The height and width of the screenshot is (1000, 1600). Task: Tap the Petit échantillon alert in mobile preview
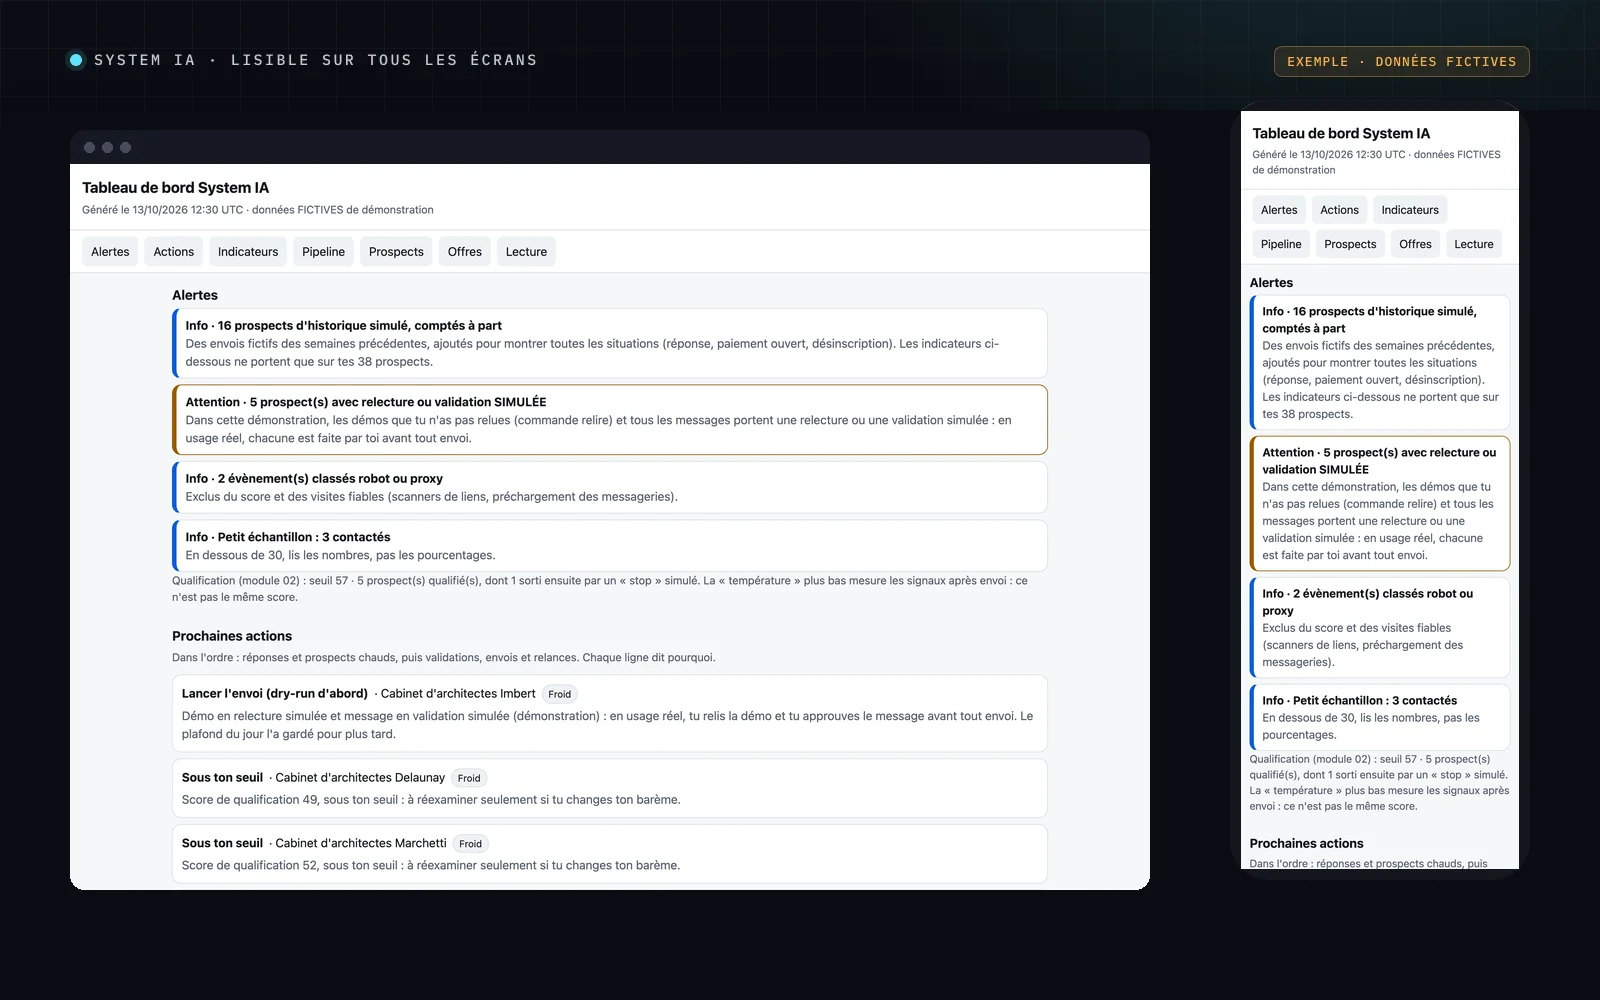click(x=1380, y=717)
